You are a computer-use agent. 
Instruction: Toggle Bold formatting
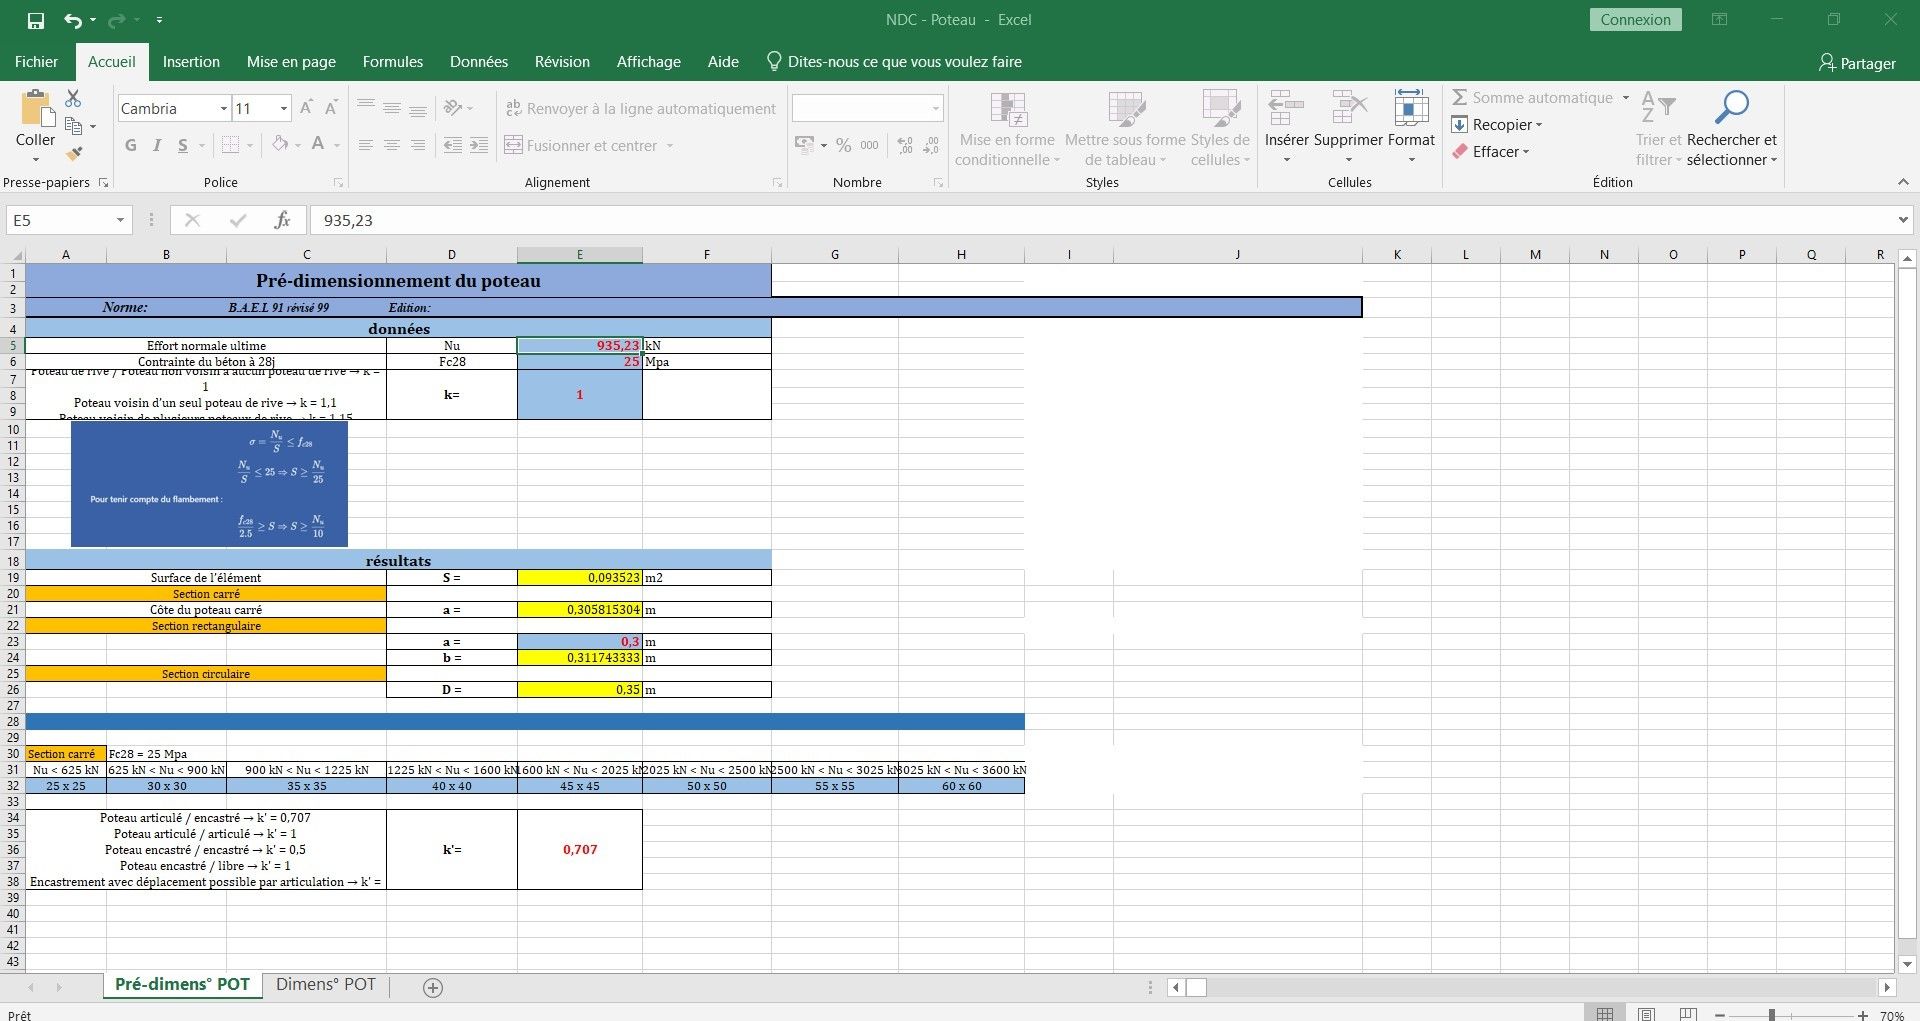point(131,146)
